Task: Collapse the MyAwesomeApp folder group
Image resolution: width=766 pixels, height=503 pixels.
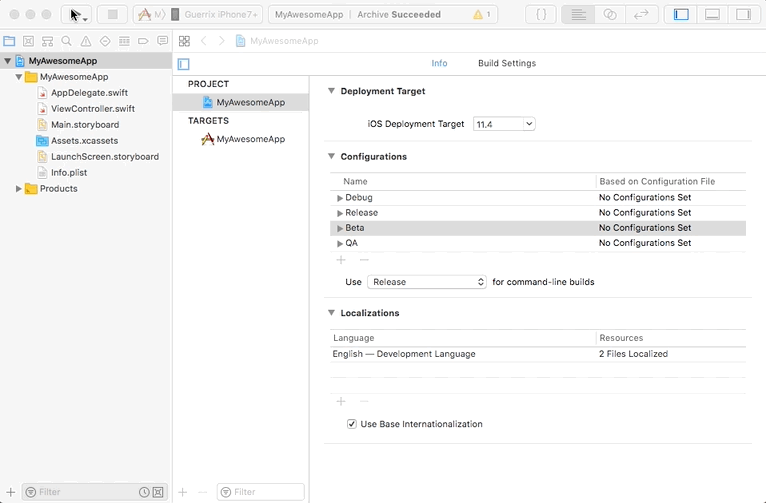Action: (19, 77)
